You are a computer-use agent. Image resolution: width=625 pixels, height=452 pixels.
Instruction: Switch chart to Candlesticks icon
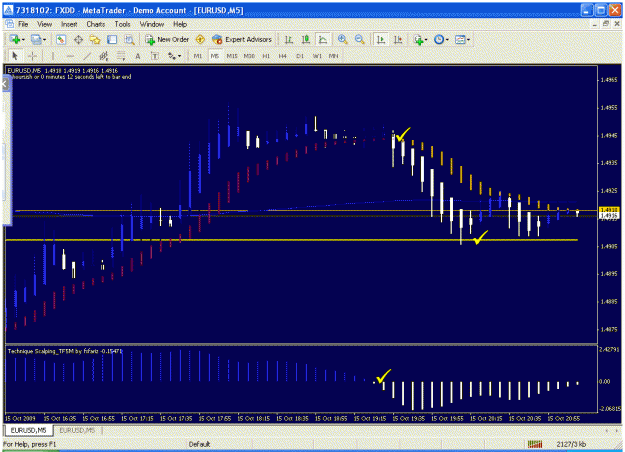tap(306, 39)
